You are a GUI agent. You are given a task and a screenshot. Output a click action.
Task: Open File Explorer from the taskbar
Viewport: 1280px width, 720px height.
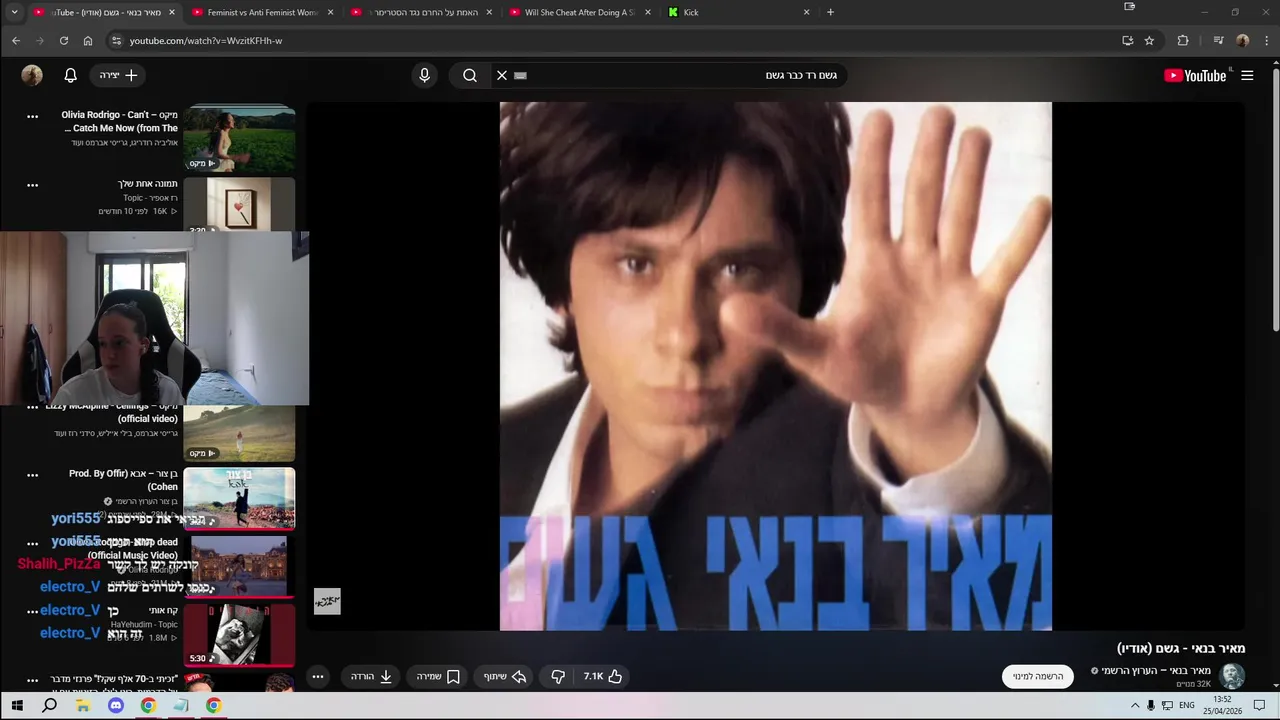pos(82,705)
